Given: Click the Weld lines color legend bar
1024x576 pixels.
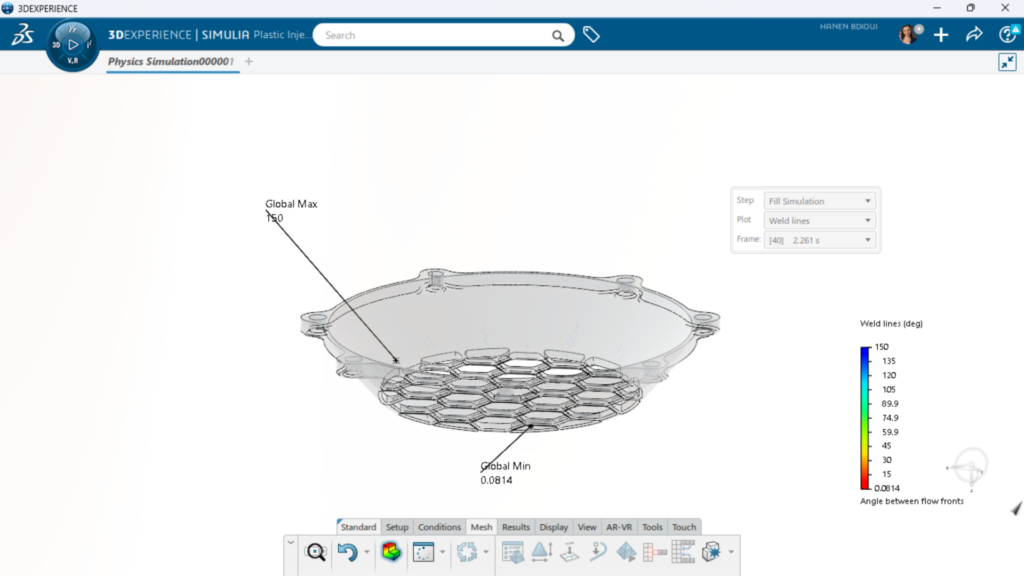Looking at the screenshot, I should pyautogui.click(x=865, y=418).
